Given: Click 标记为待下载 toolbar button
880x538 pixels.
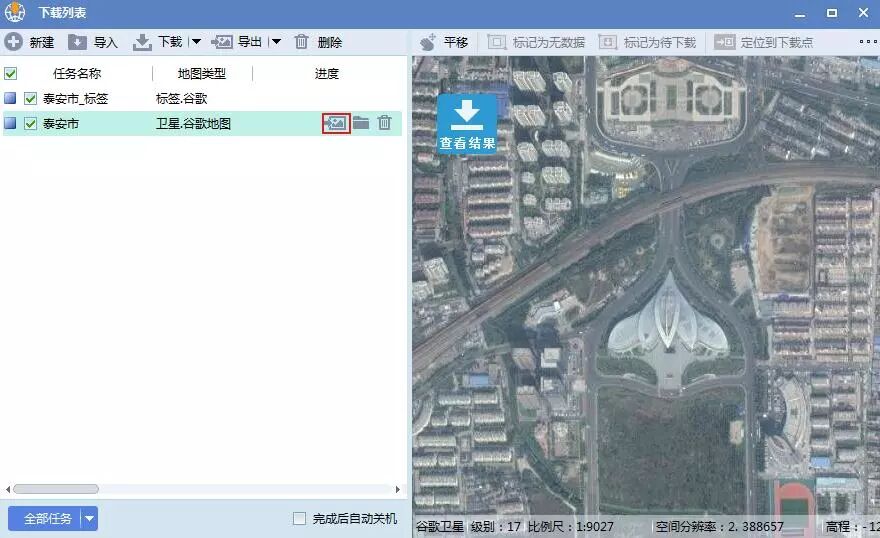Looking at the screenshot, I should [x=647, y=42].
